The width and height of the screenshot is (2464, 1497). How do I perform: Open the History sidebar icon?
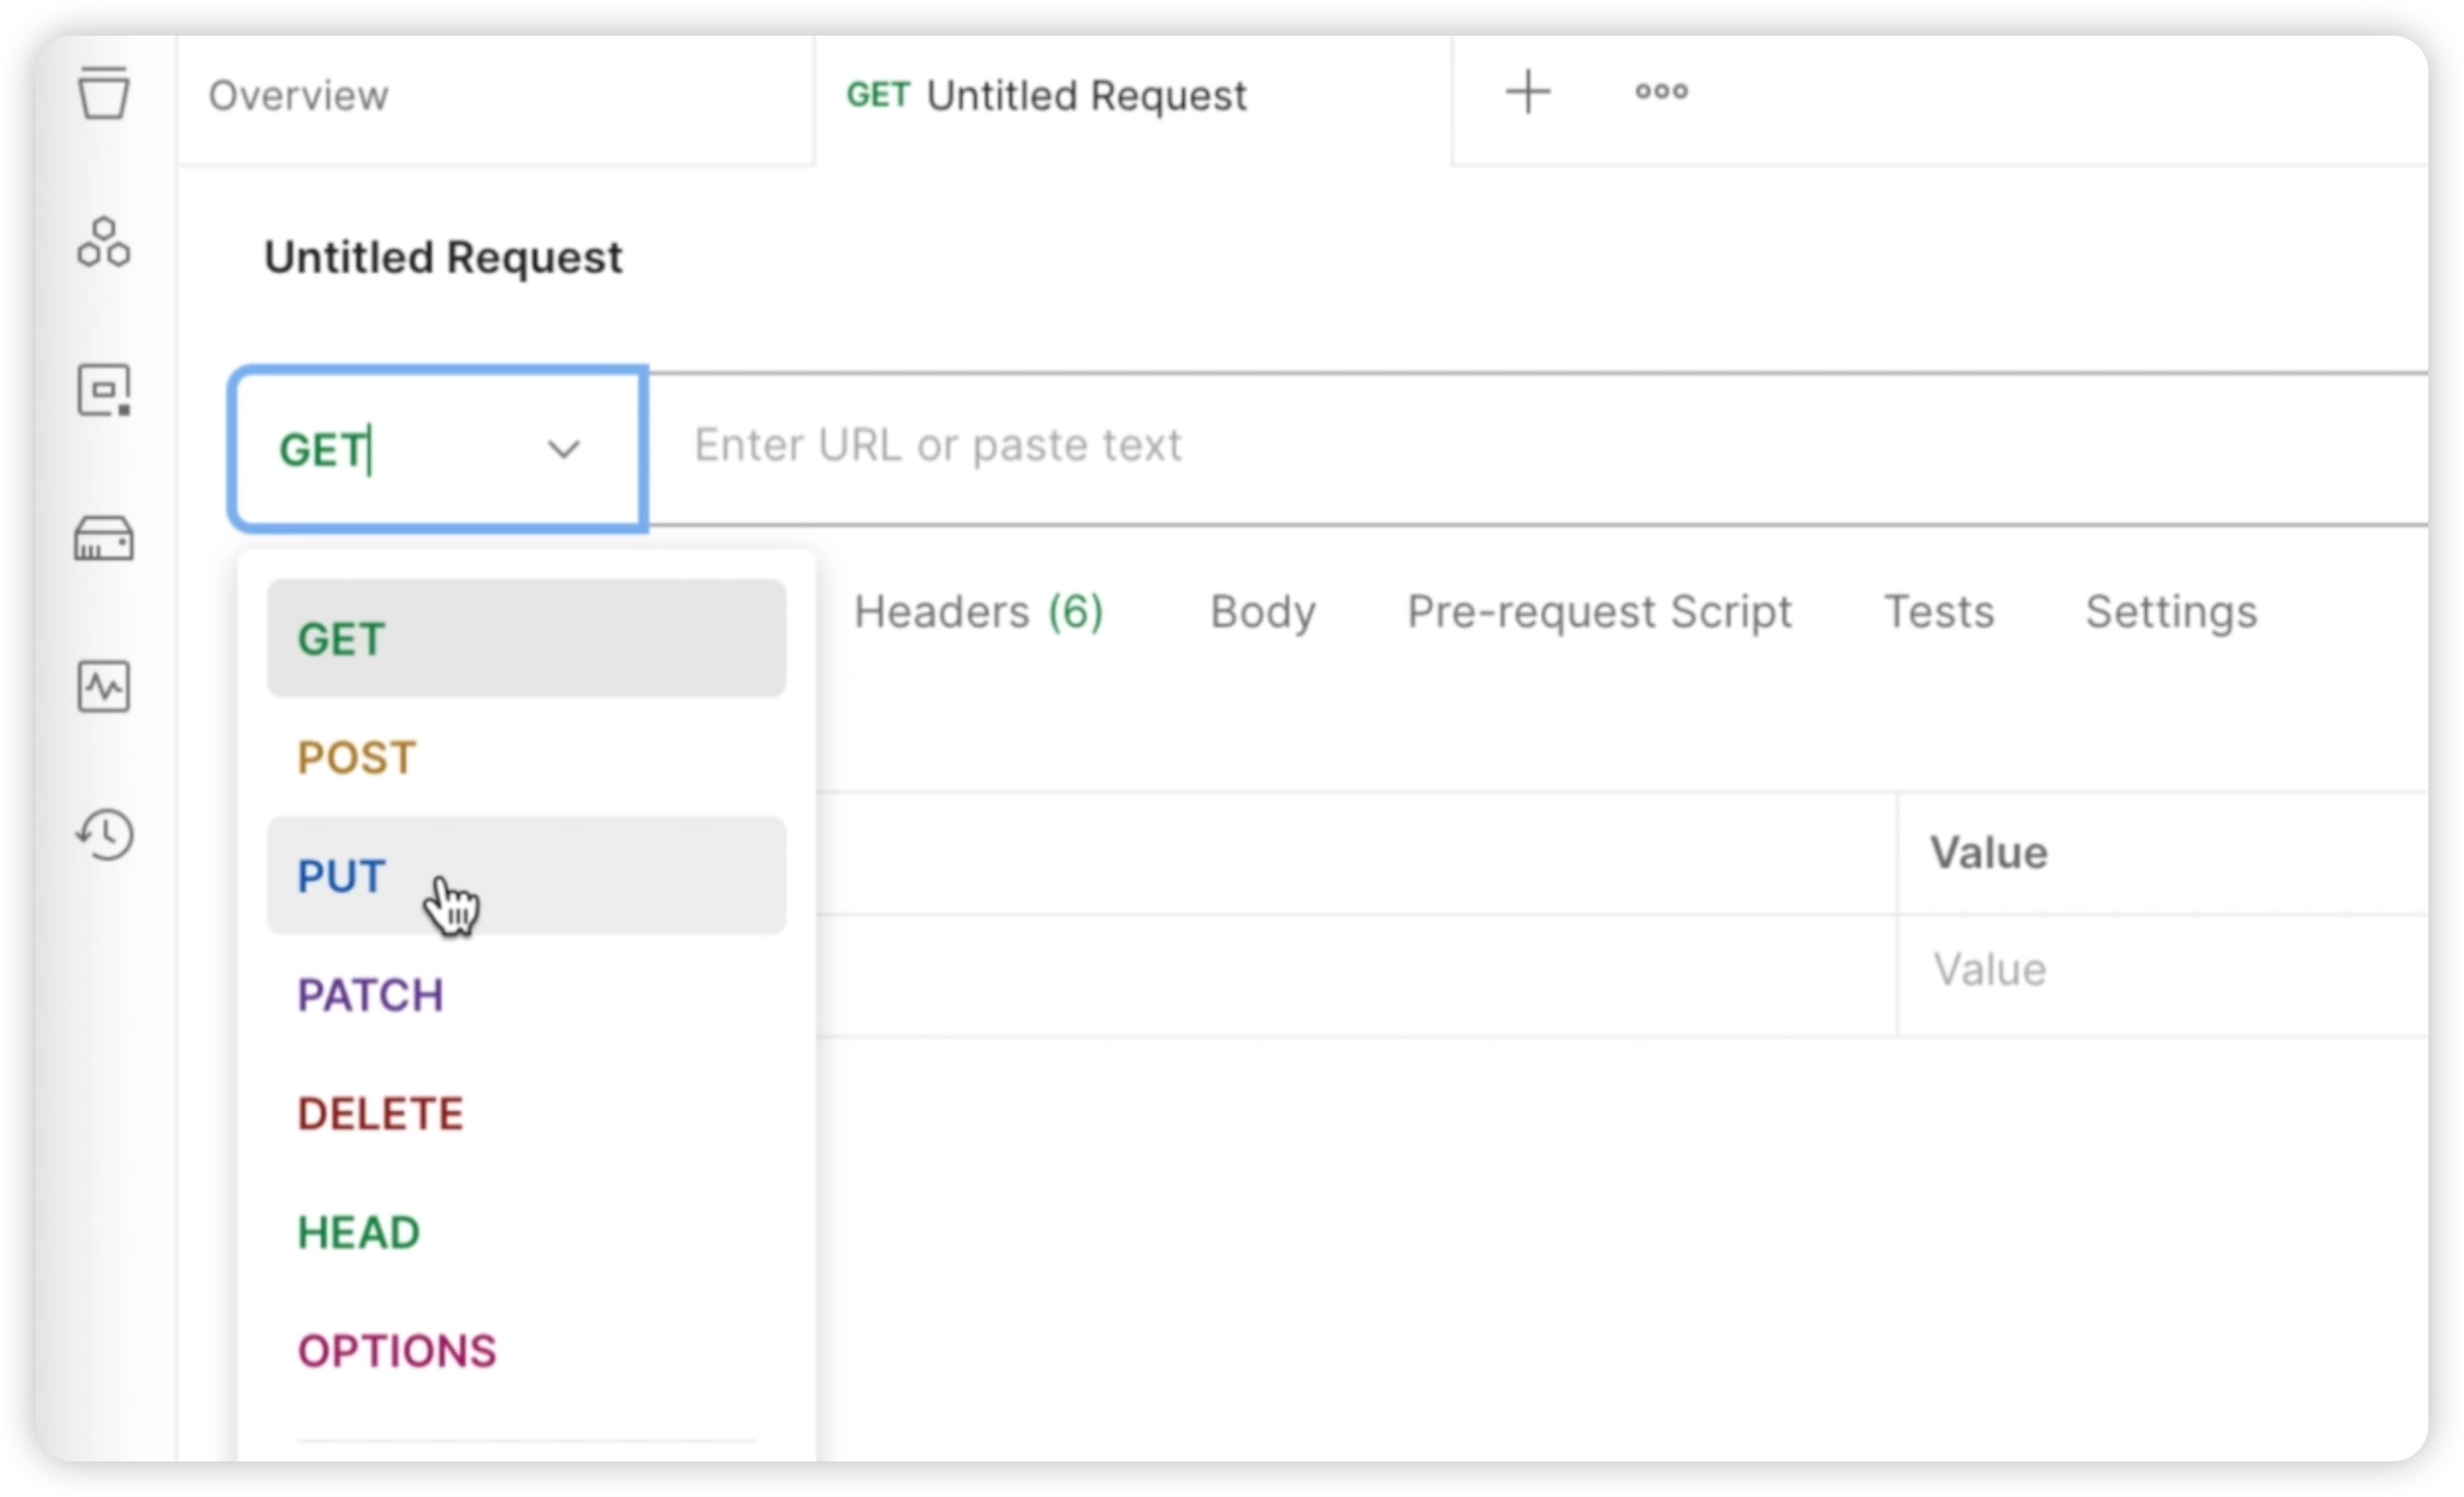(x=105, y=835)
